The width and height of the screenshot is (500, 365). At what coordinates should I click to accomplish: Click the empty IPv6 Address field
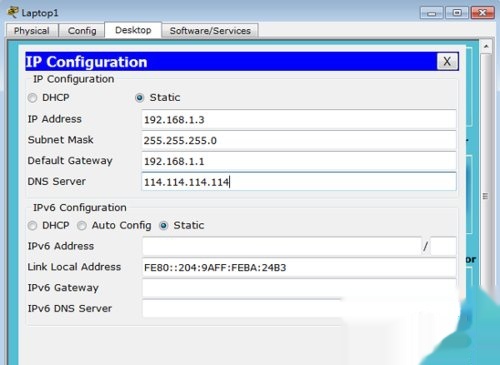282,246
